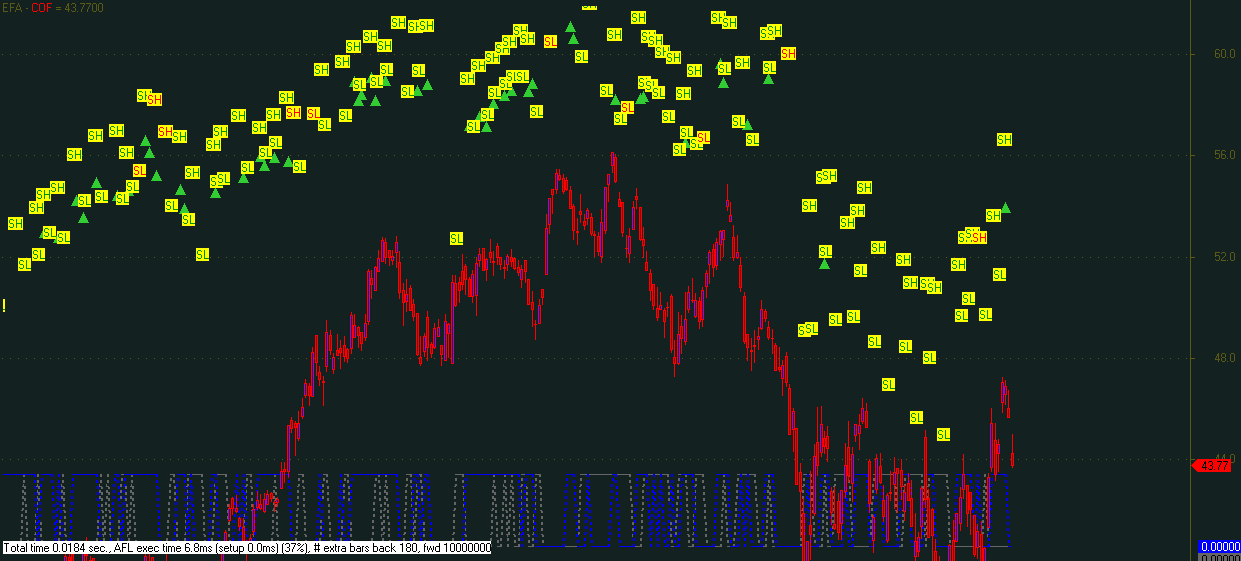This screenshot has width=1241, height=561.
Task: Click the green triangle under the SL near the 52.0 level
Action: click(824, 263)
